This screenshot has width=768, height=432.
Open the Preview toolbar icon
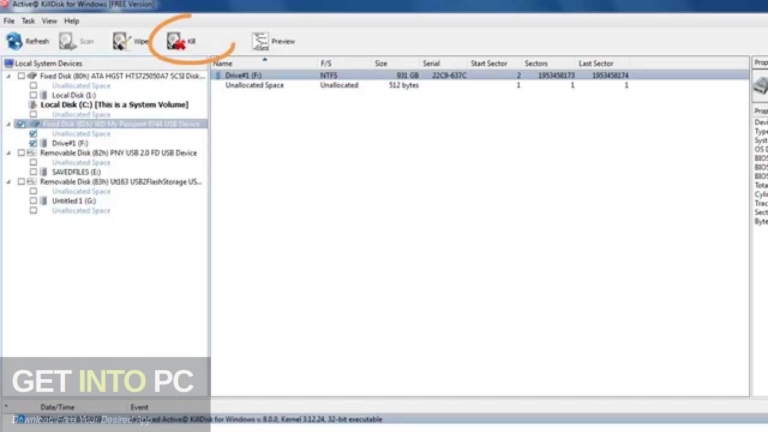(x=261, y=41)
